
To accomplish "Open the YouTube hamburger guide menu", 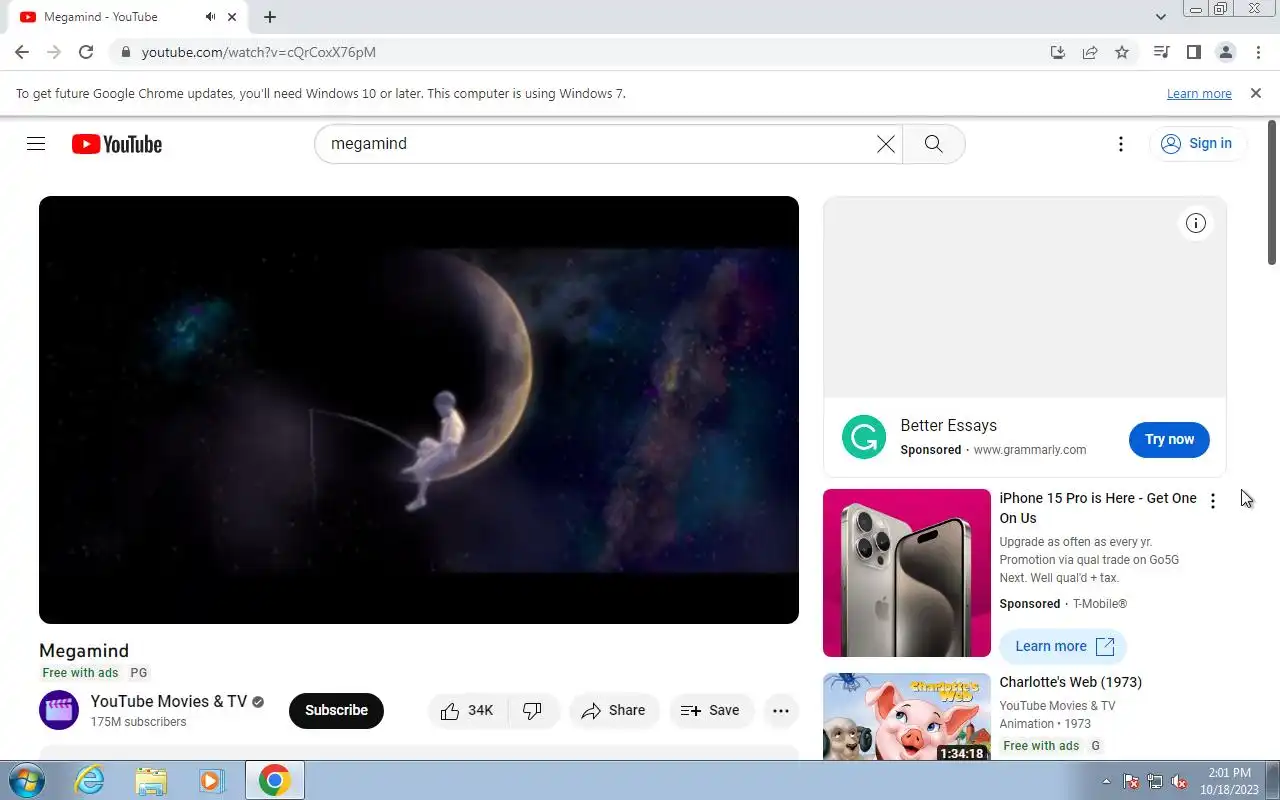I will point(36,144).
